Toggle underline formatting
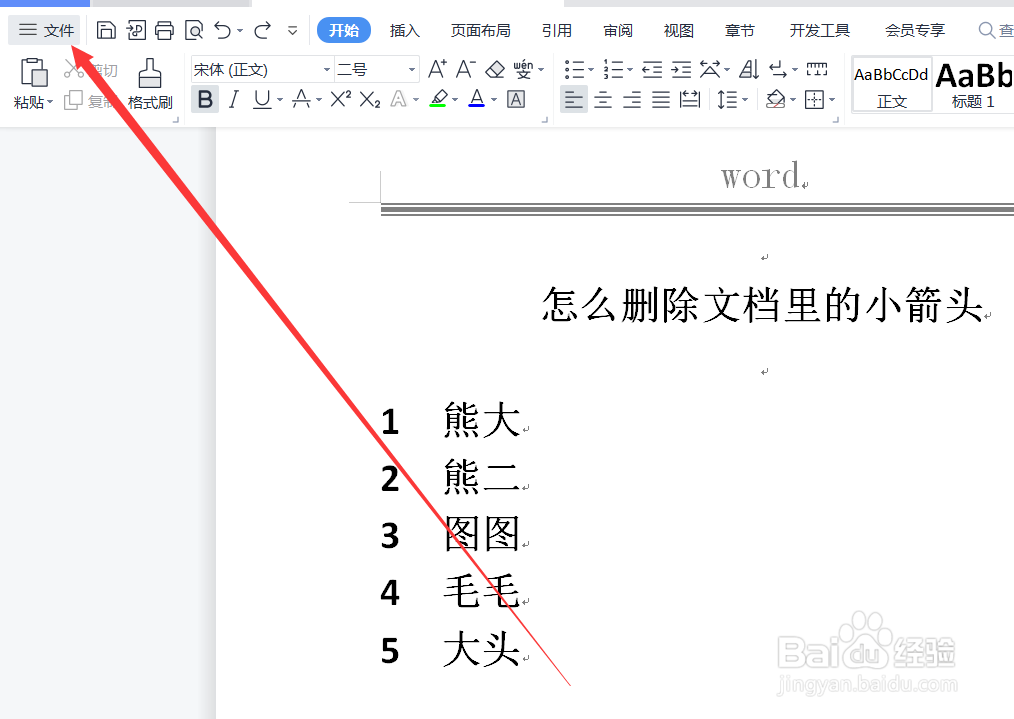This screenshot has height=719, width=1014. [x=259, y=99]
